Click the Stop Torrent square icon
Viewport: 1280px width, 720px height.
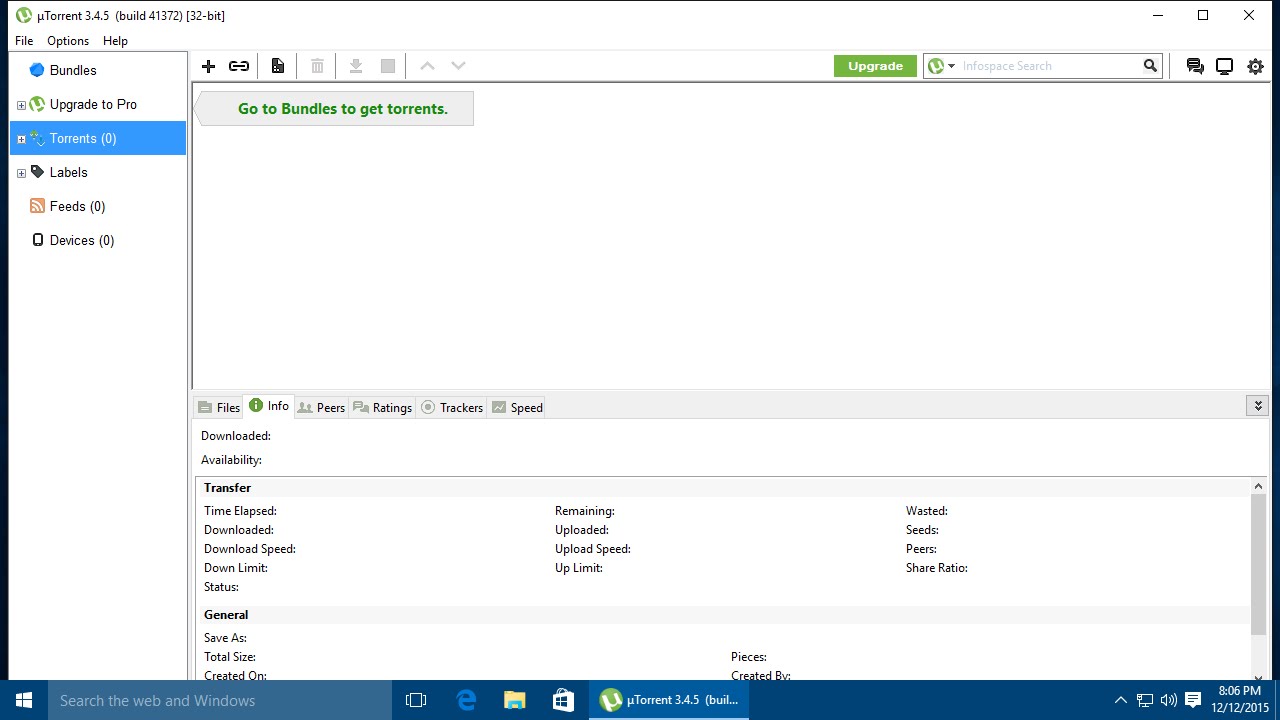(388, 66)
